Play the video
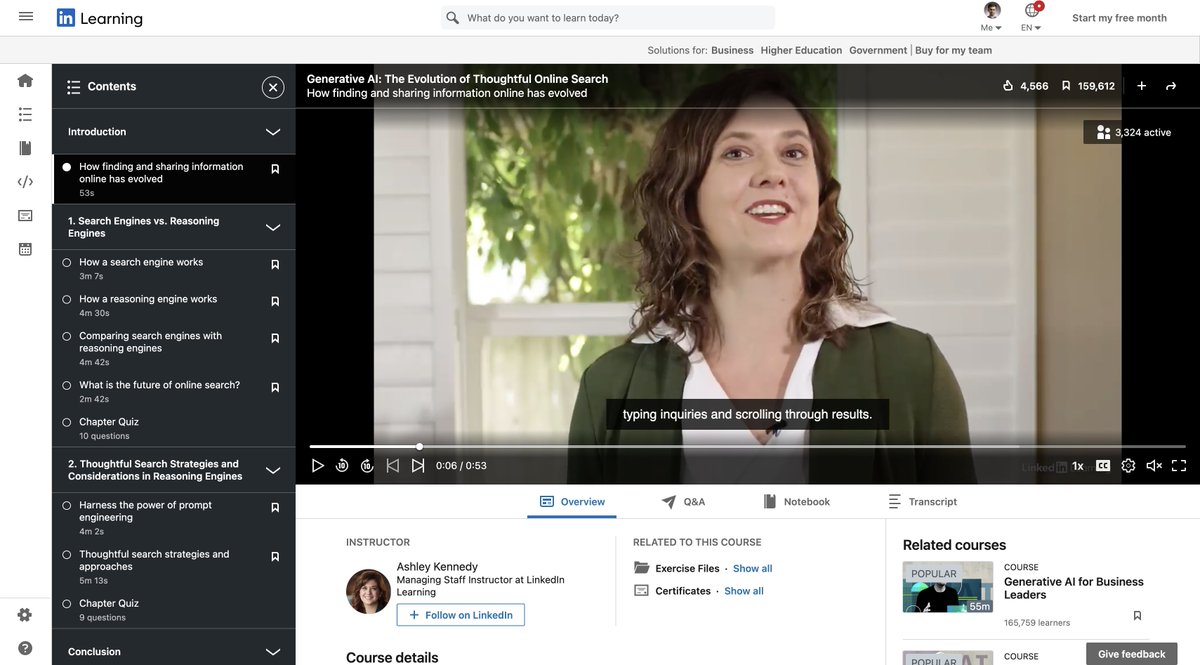This screenshot has width=1200, height=665. pyautogui.click(x=318, y=466)
